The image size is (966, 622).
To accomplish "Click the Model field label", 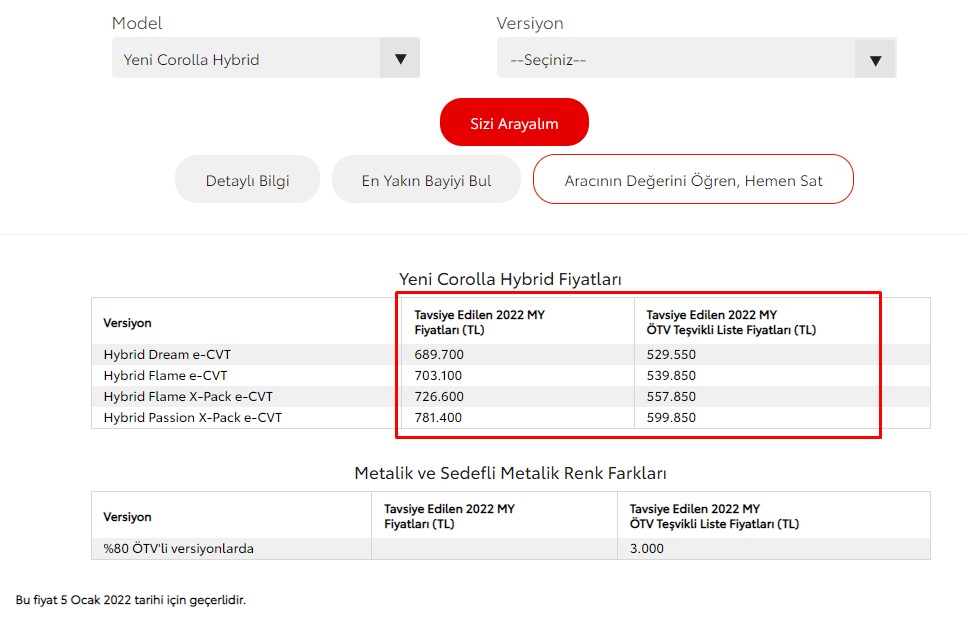I will 137,23.
